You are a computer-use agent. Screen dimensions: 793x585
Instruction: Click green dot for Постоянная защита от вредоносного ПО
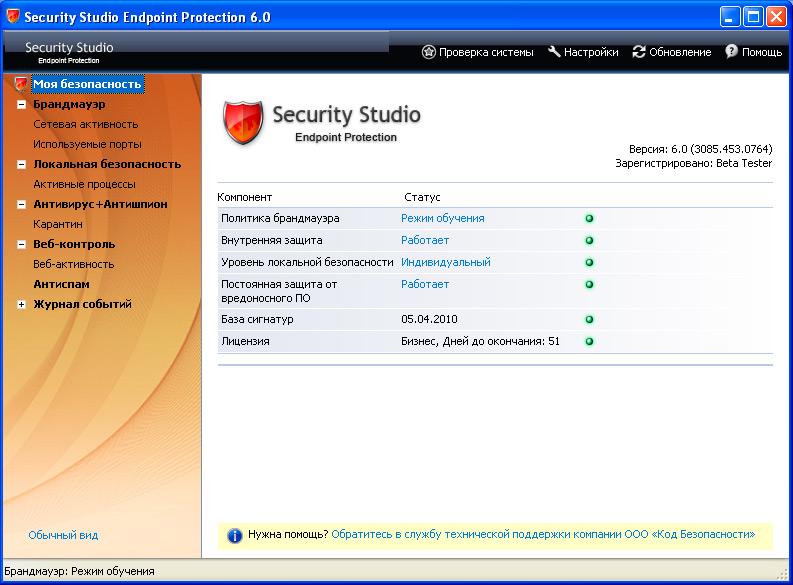(589, 284)
